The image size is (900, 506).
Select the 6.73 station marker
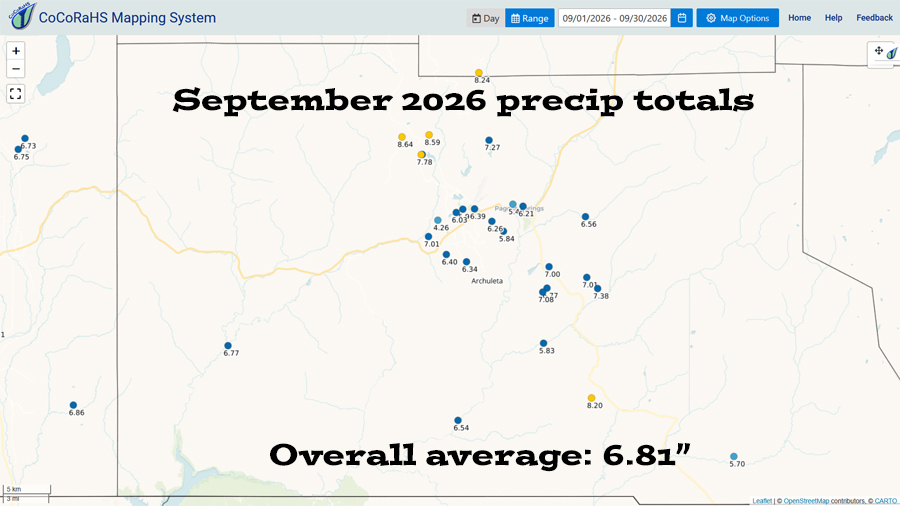(25, 138)
